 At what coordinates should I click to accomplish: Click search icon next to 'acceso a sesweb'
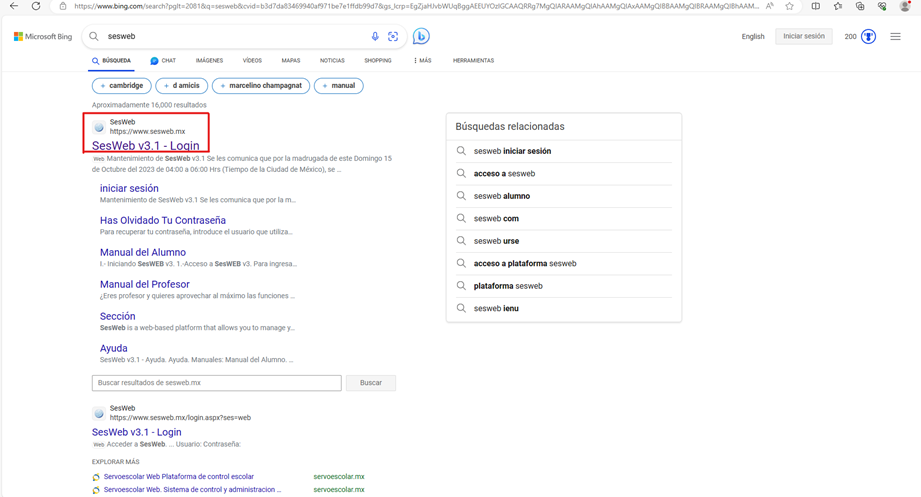click(462, 173)
